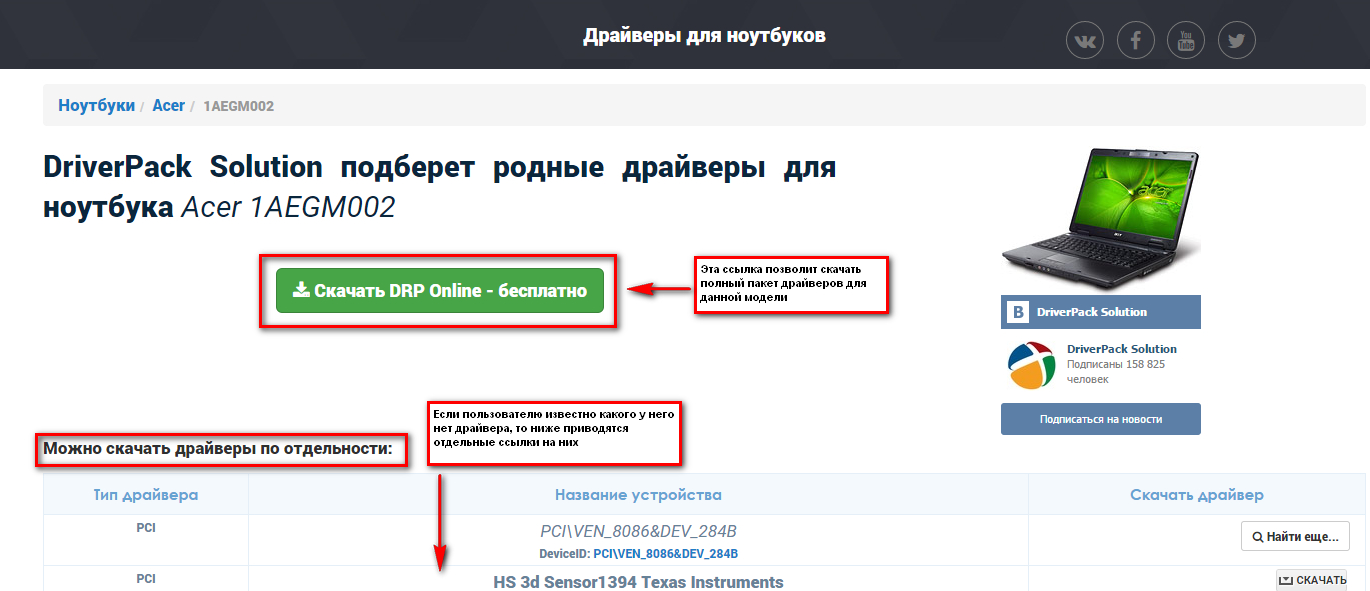Image resolution: width=1370 pixels, height=591 pixels.
Task: Click the Скачать драйвер column header
Action: click(x=1197, y=495)
